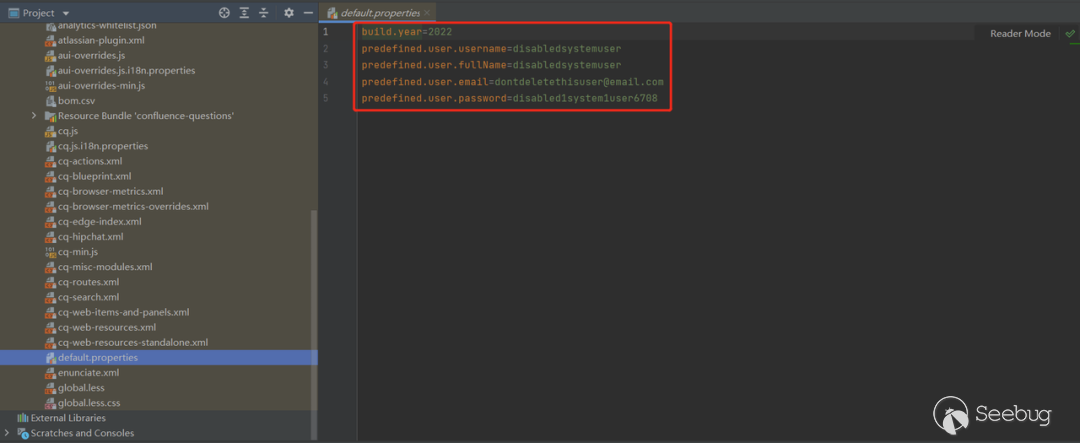Select cq-min.js file
Image resolution: width=1080 pixels, height=443 pixels.
point(78,251)
